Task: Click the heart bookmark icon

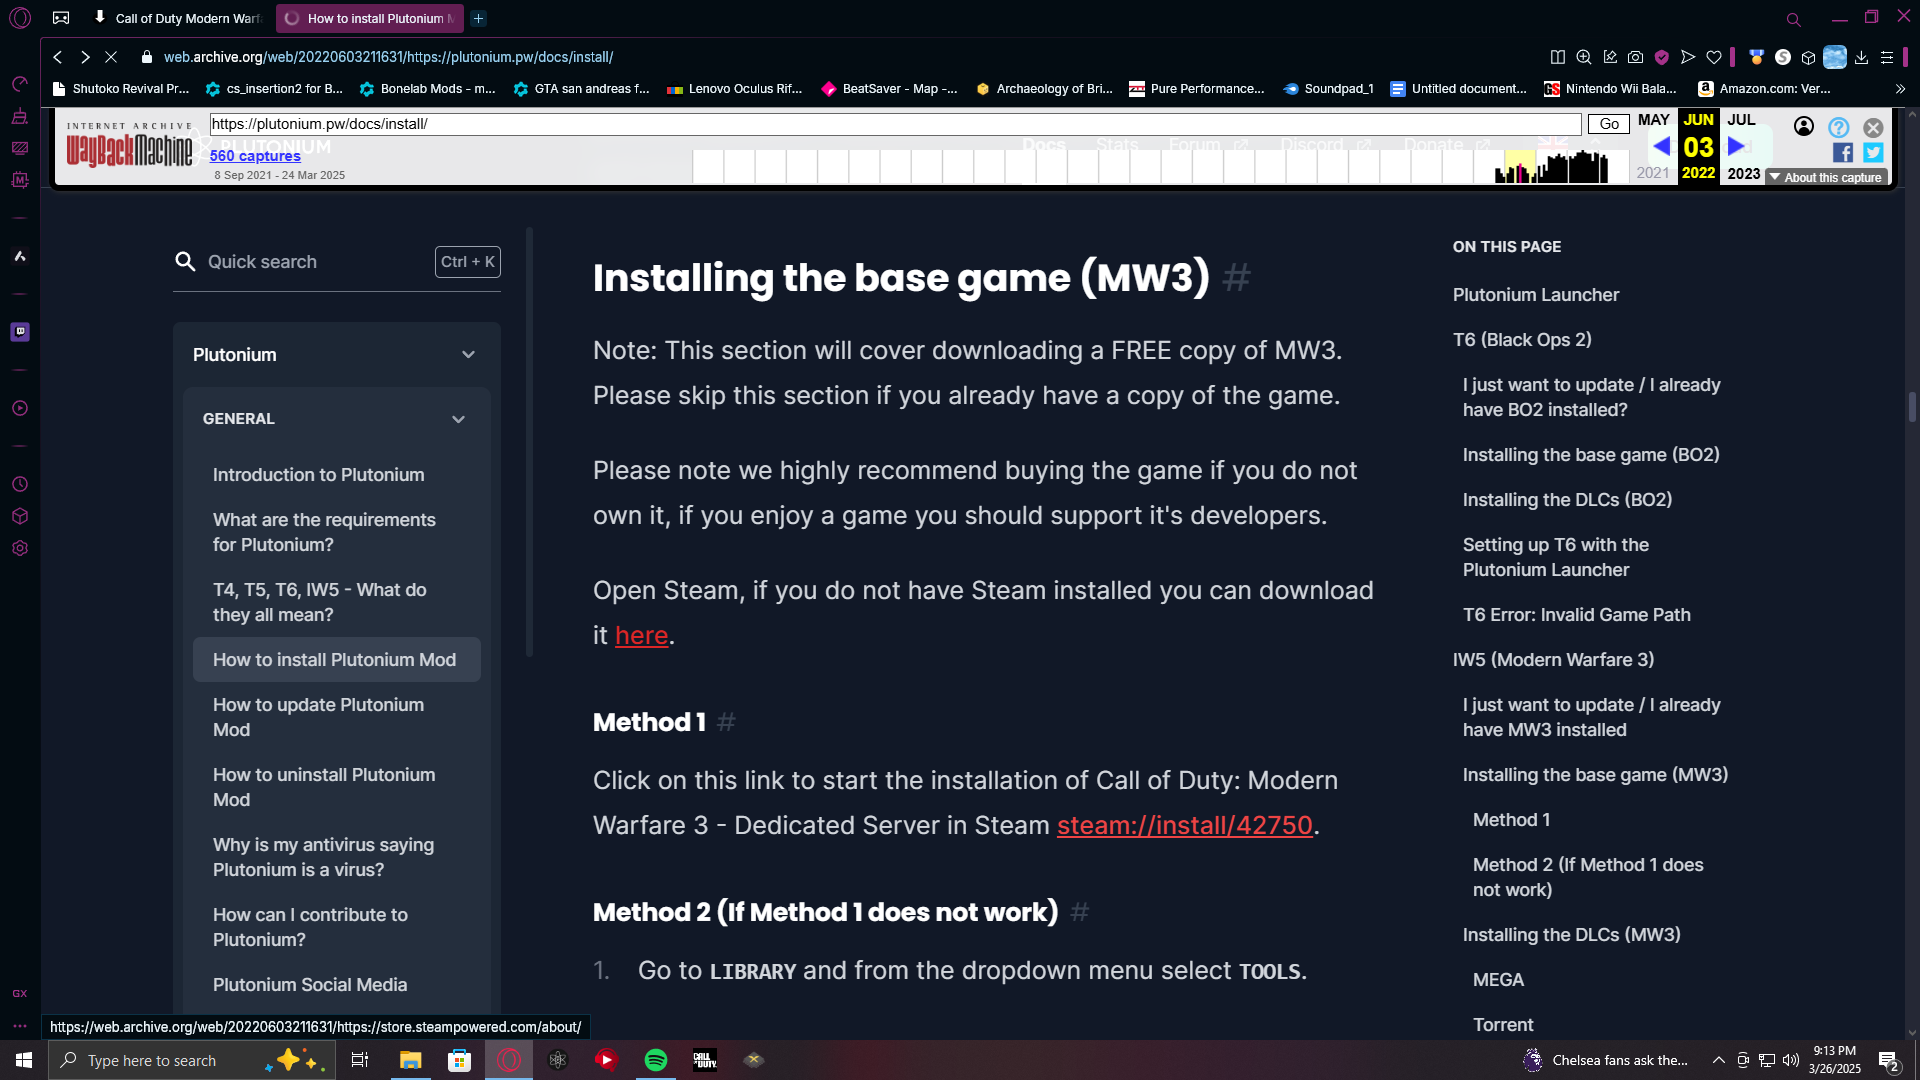Action: point(1714,58)
